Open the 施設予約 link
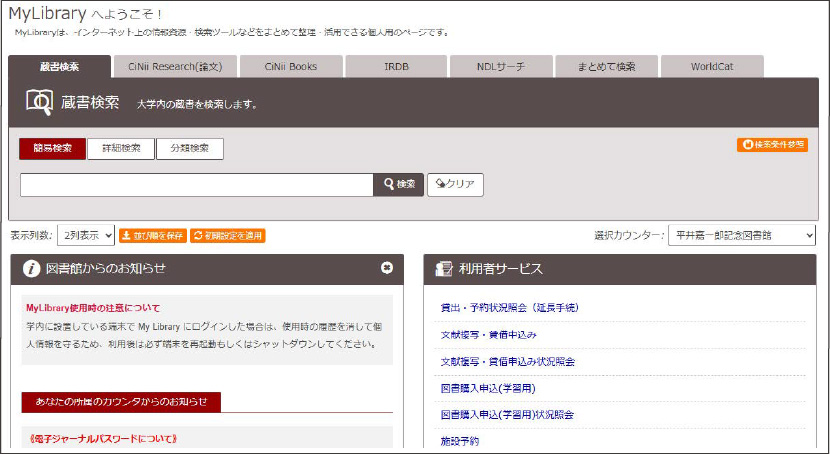The height and width of the screenshot is (454, 830). click(x=461, y=440)
